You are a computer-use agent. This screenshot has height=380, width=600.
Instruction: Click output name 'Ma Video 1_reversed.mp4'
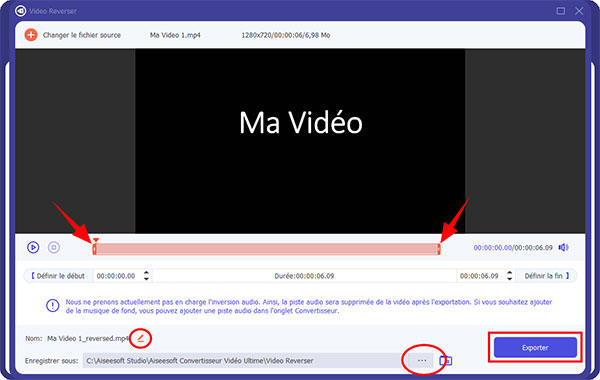click(x=88, y=338)
